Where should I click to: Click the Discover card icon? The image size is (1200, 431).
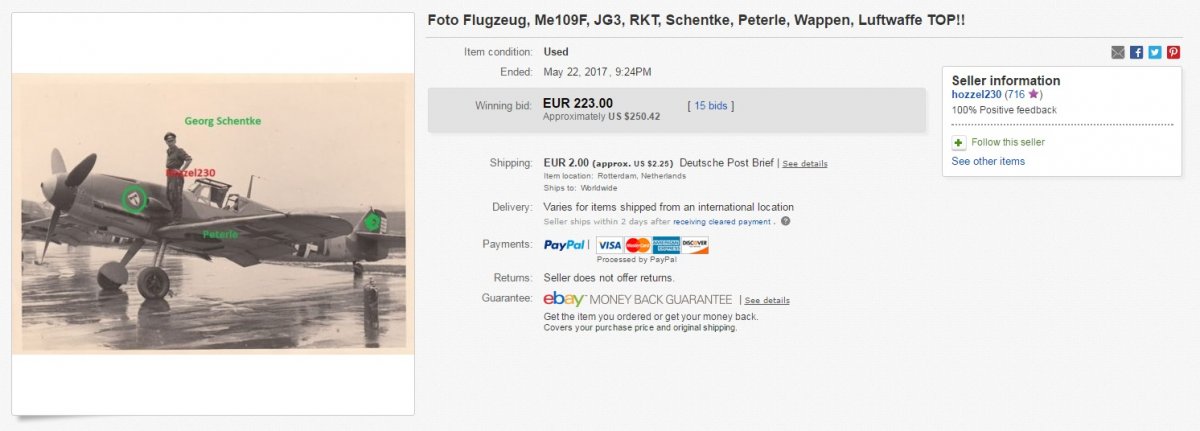694,245
